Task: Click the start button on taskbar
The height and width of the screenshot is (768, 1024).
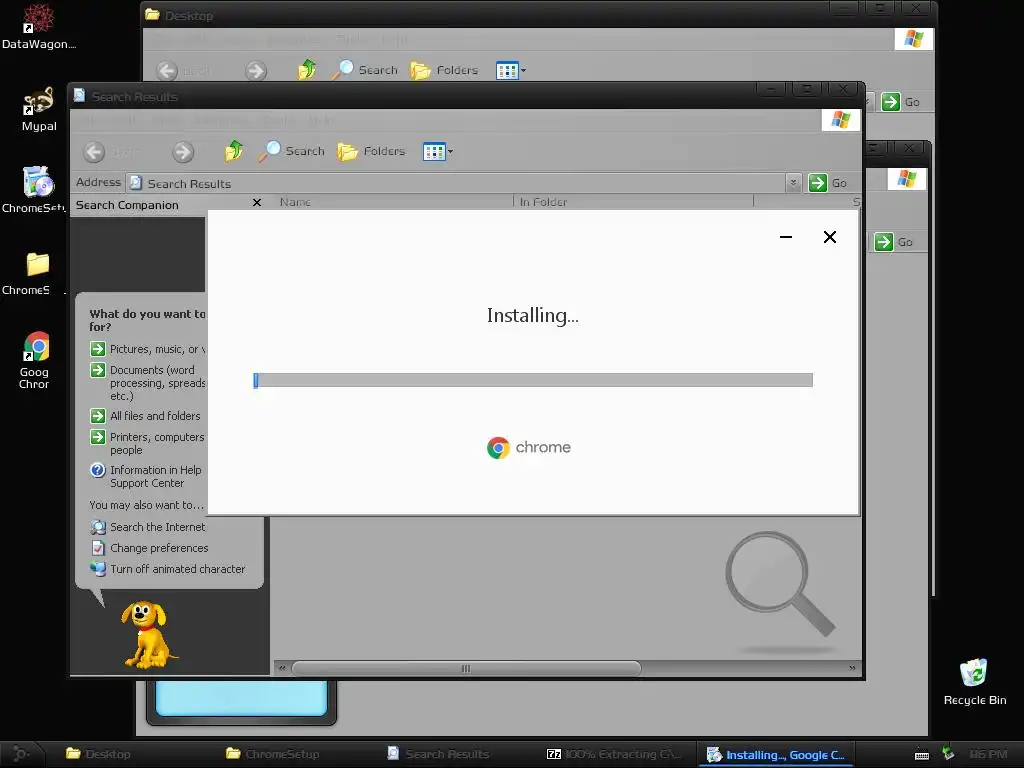Action: pos(21,754)
